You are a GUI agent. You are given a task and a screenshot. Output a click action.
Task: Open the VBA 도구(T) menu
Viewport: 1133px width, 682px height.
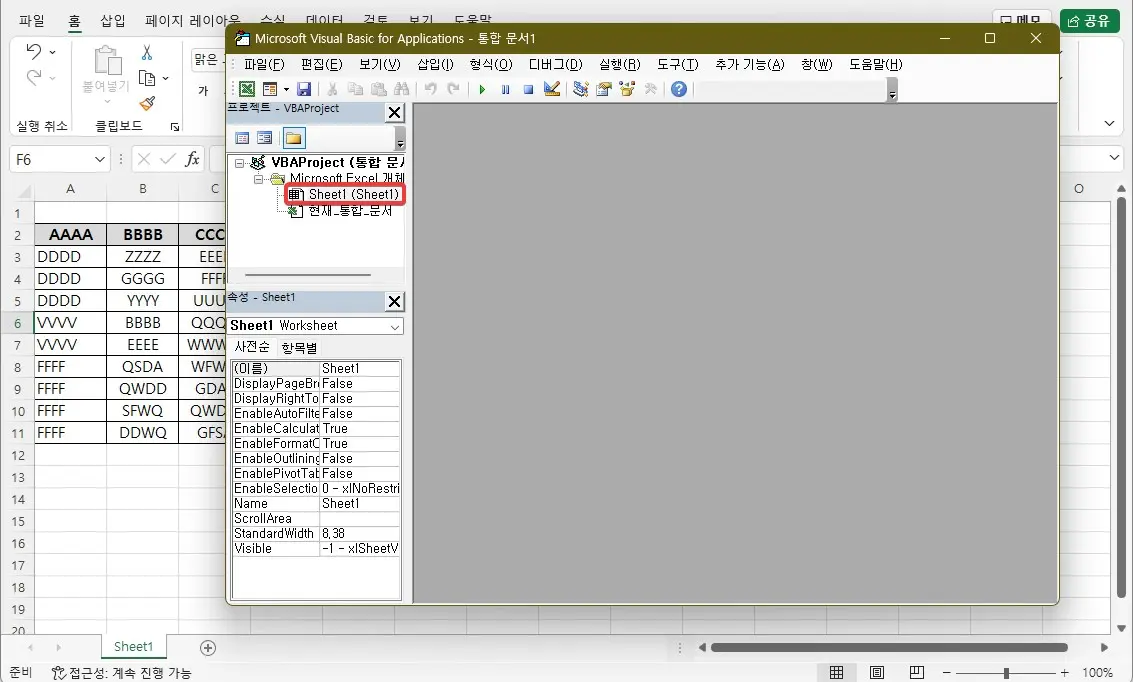pos(677,64)
